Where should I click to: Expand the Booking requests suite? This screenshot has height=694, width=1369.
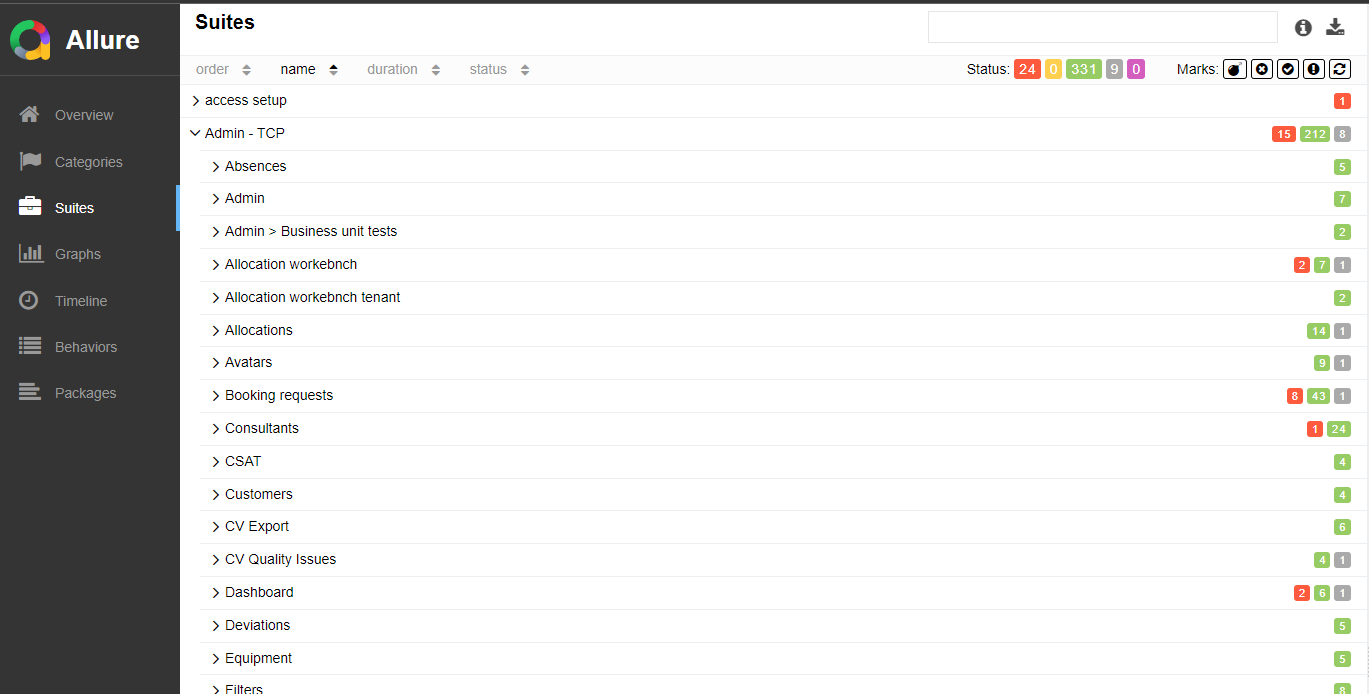[x=215, y=396]
